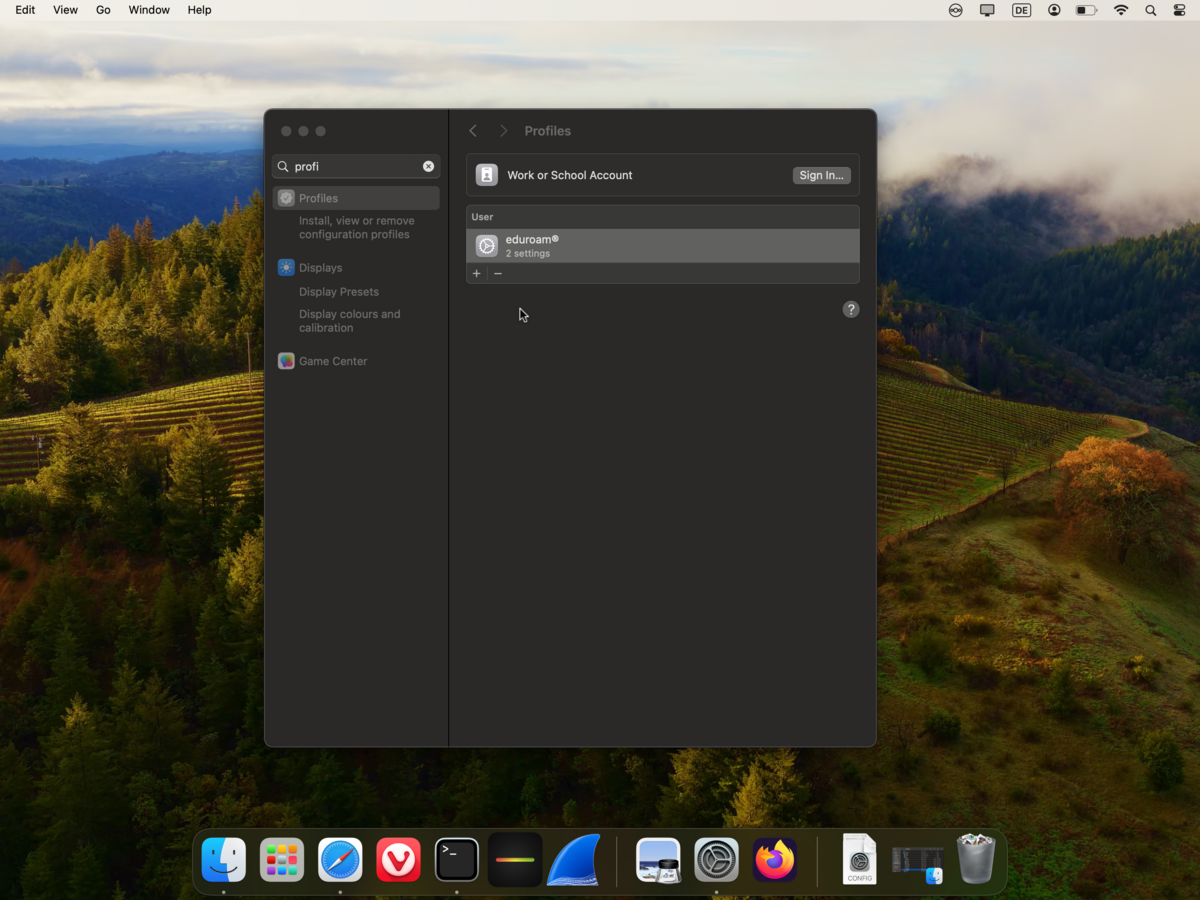The width and height of the screenshot is (1200, 900).
Task: Open Terminal from the dock
Action: coord(457,860)
